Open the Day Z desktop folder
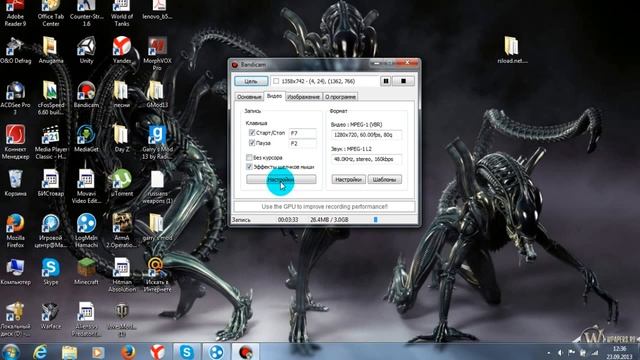 pyautogui.click(x=122, y=139)
